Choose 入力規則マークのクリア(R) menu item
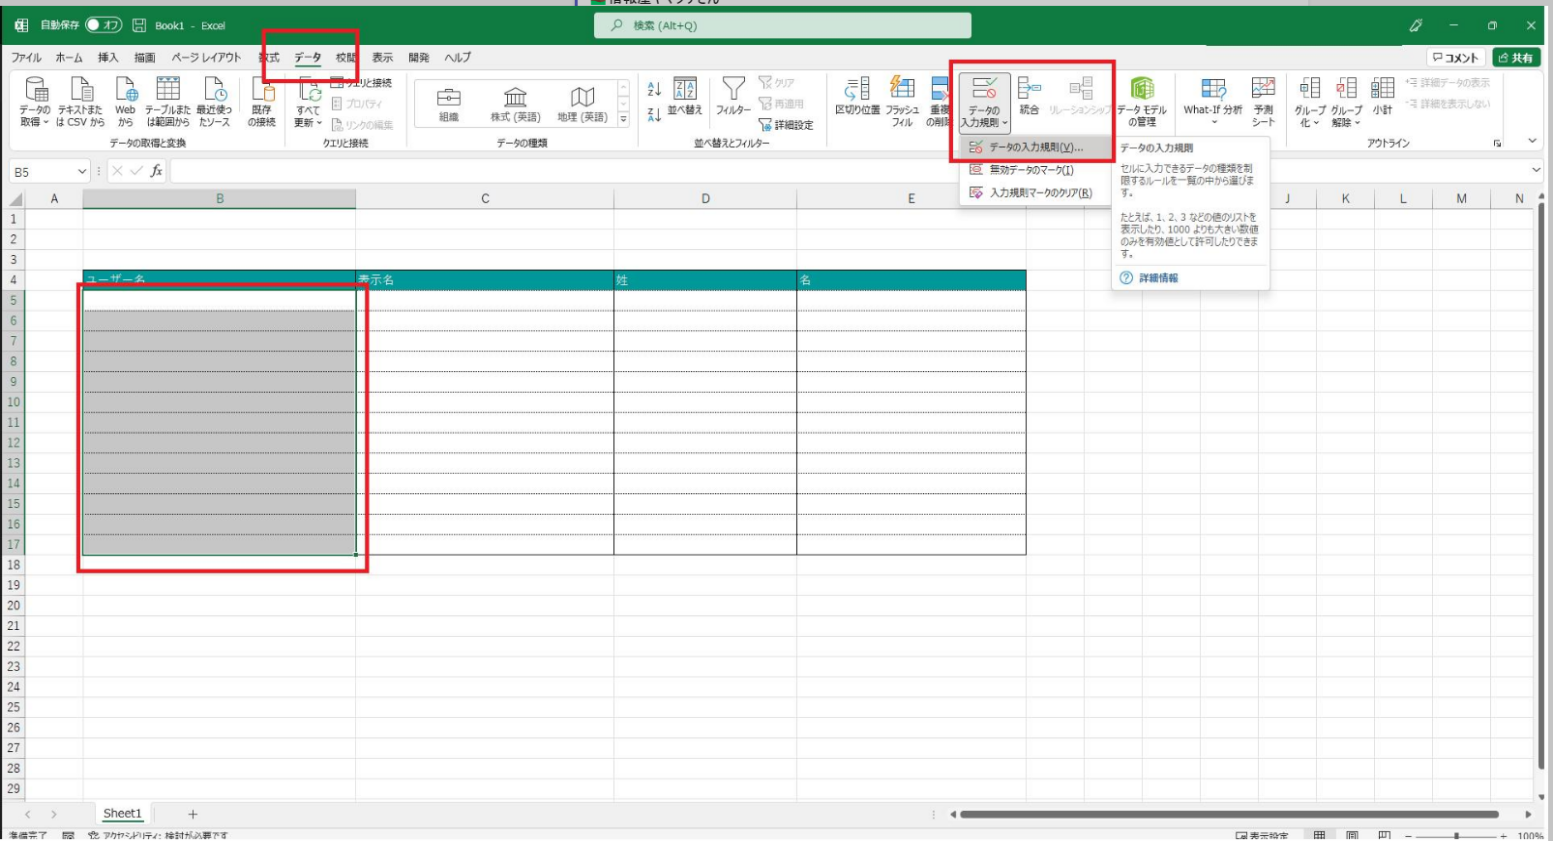1554x842 pixels. pos(1035,193)
